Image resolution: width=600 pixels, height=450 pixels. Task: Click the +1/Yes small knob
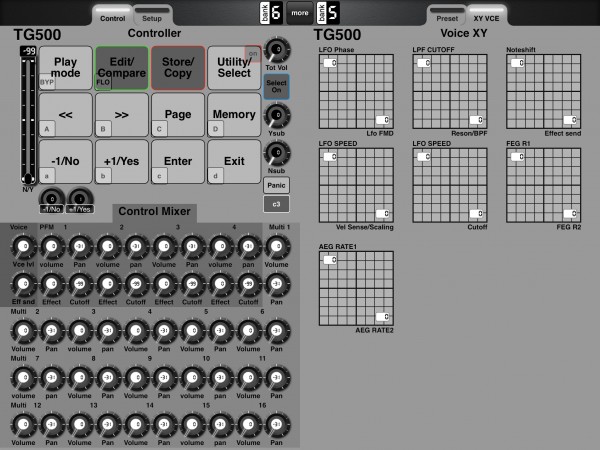[x=80, y=198]
